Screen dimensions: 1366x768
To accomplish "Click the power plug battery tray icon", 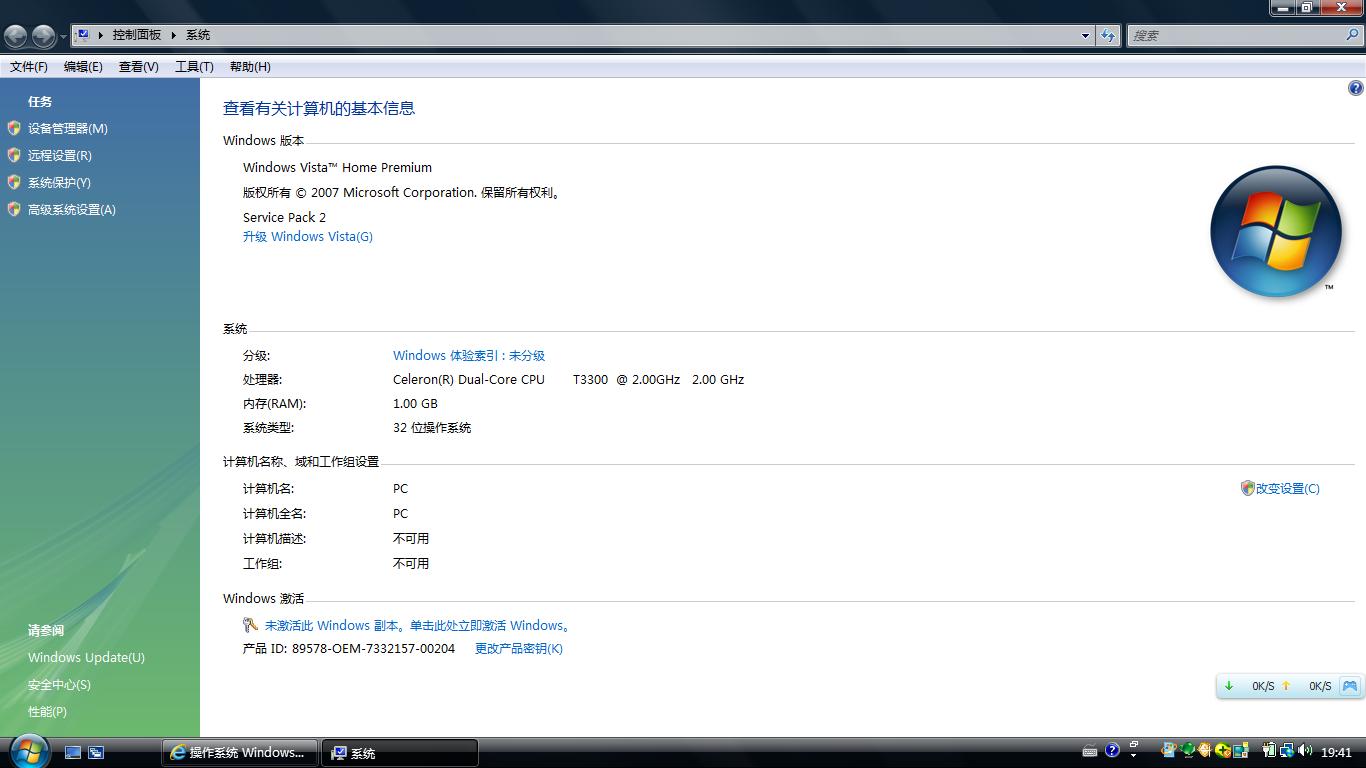I will point(1269,750).
